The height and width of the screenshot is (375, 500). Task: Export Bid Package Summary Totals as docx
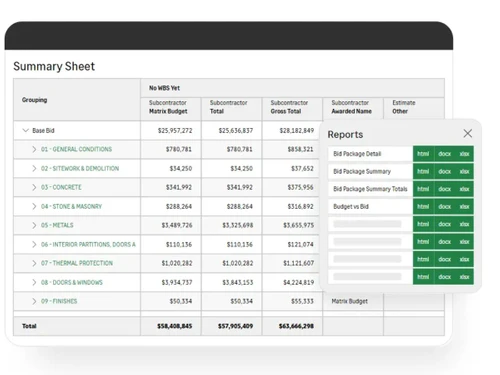444,189
